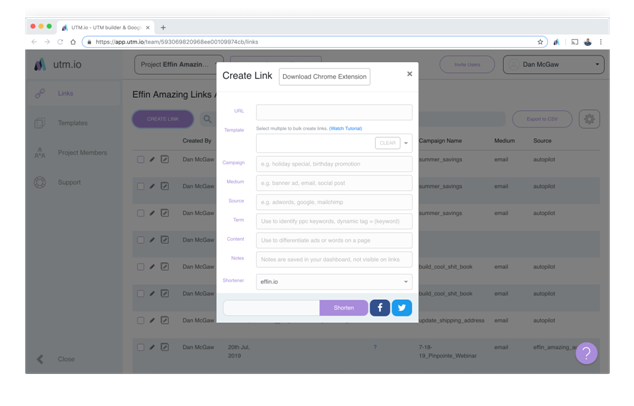Click the Links chain icon in sidebar
This screenshot has width=634, height=406.
[x=40, y=93]
